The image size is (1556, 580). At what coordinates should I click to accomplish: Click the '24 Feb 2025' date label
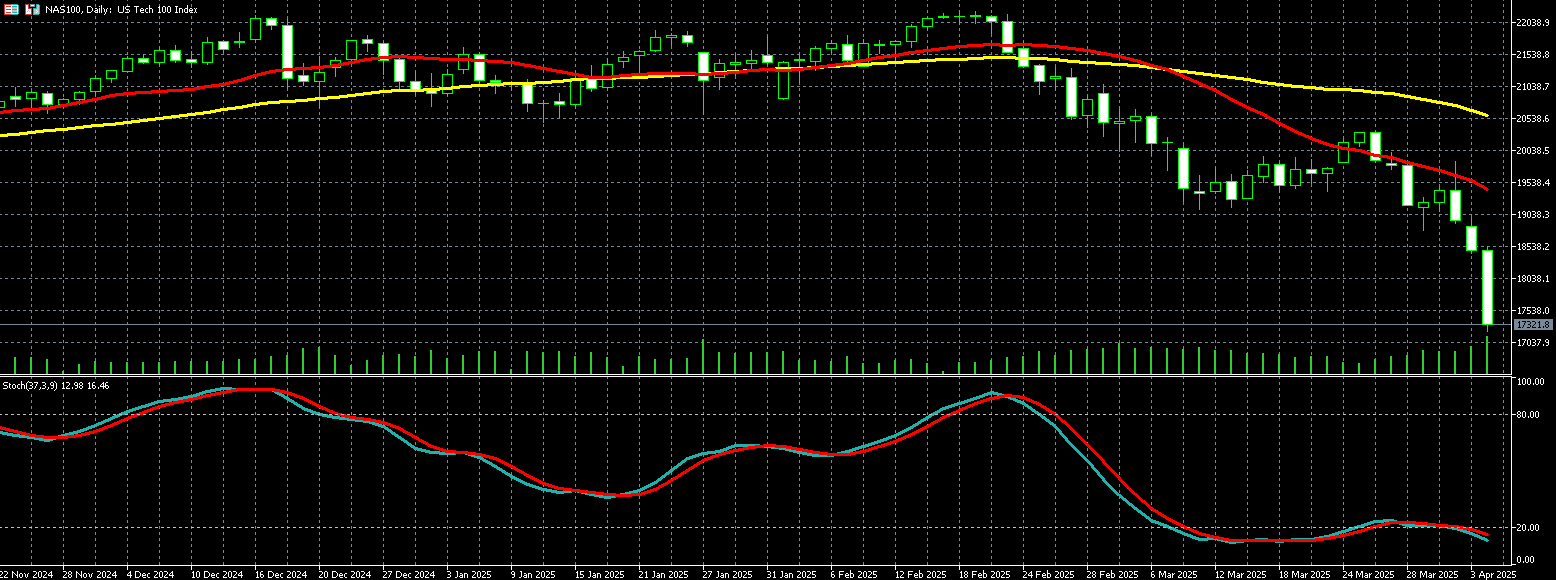point(1048,575)
